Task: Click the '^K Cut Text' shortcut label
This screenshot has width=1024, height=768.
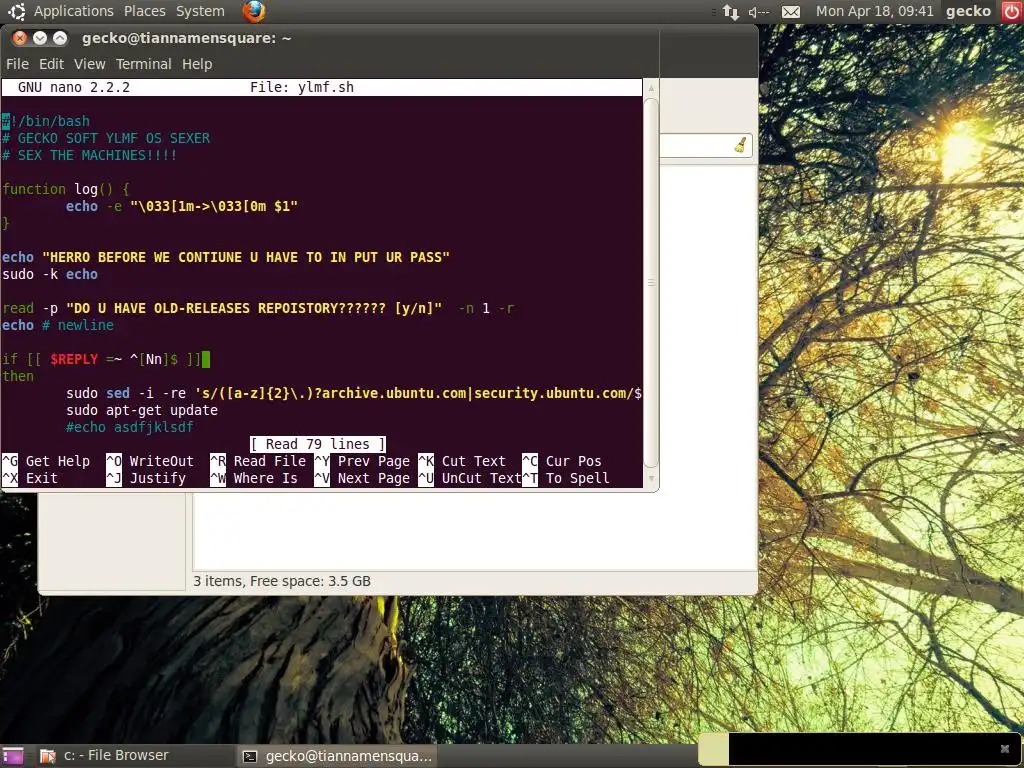Action: [x=462, y=460]
